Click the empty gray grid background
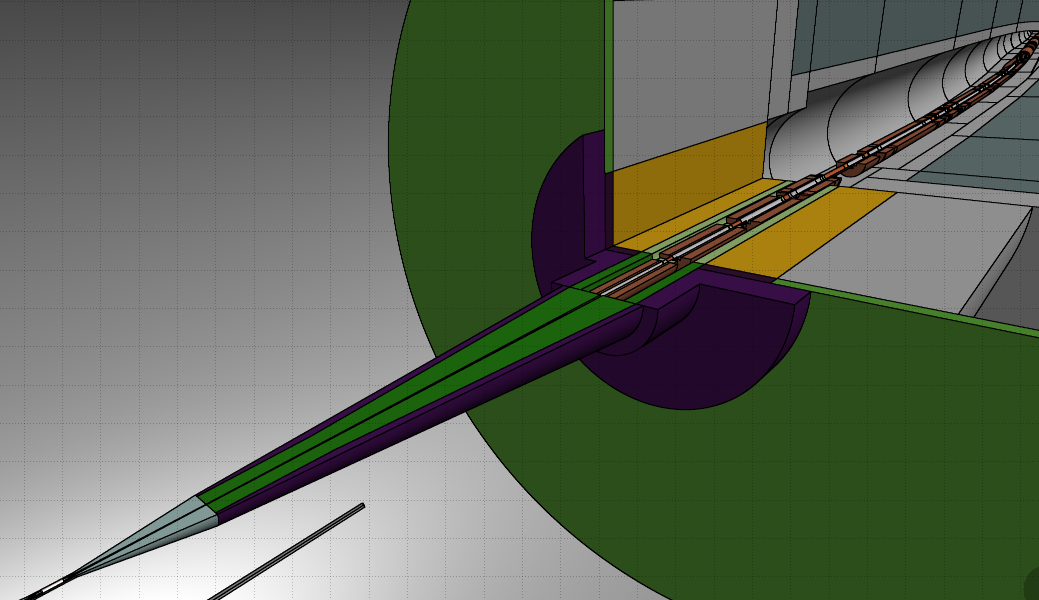Image resolution: width=1039 pixels, height=600 pixels. tap(150, 200)
